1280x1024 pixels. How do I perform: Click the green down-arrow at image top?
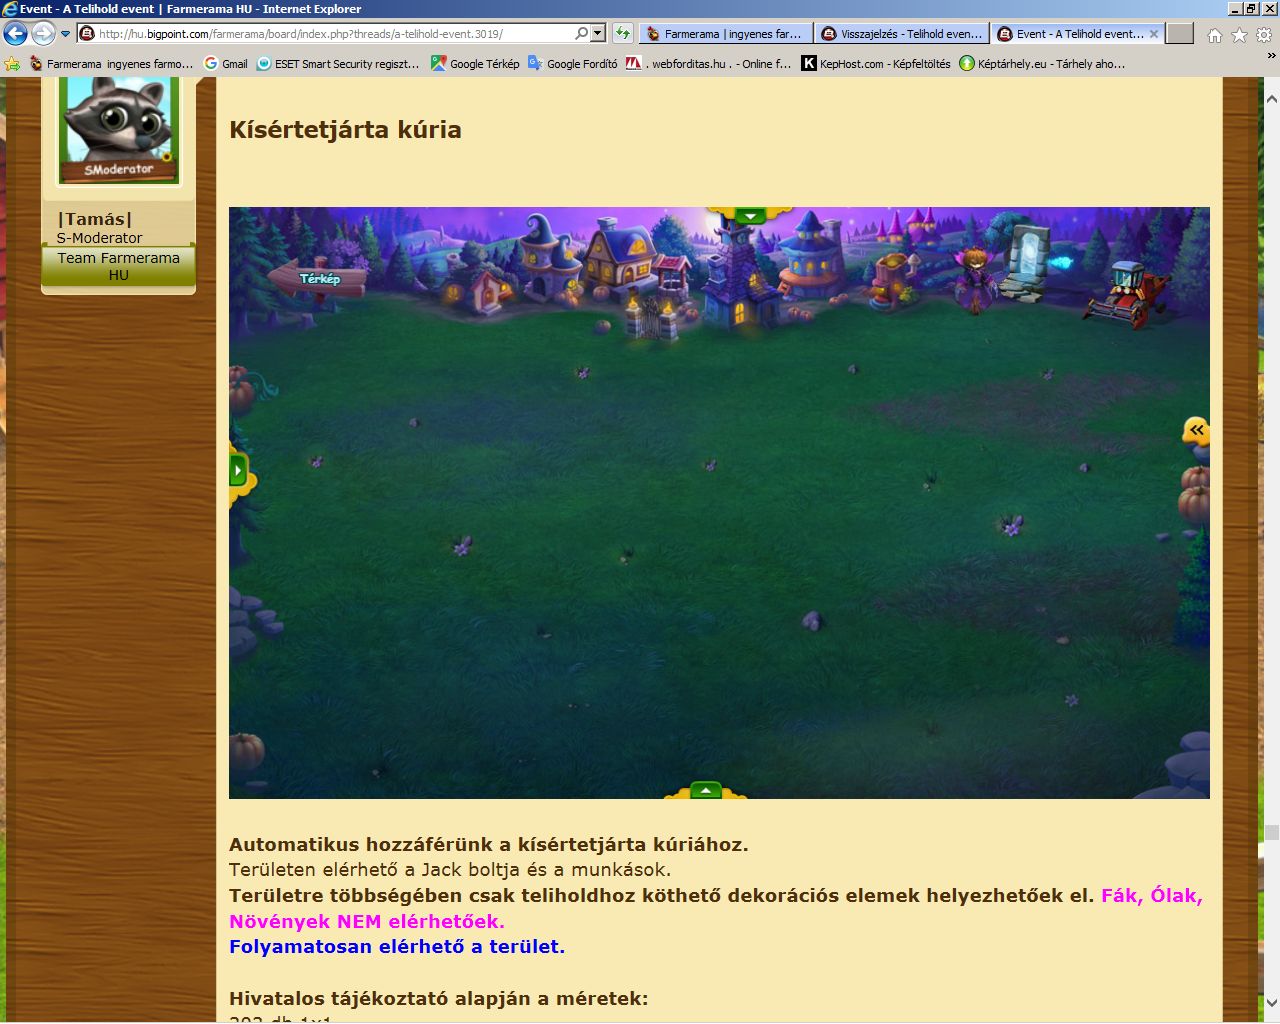pyautogui.click(x=750, y=215)
